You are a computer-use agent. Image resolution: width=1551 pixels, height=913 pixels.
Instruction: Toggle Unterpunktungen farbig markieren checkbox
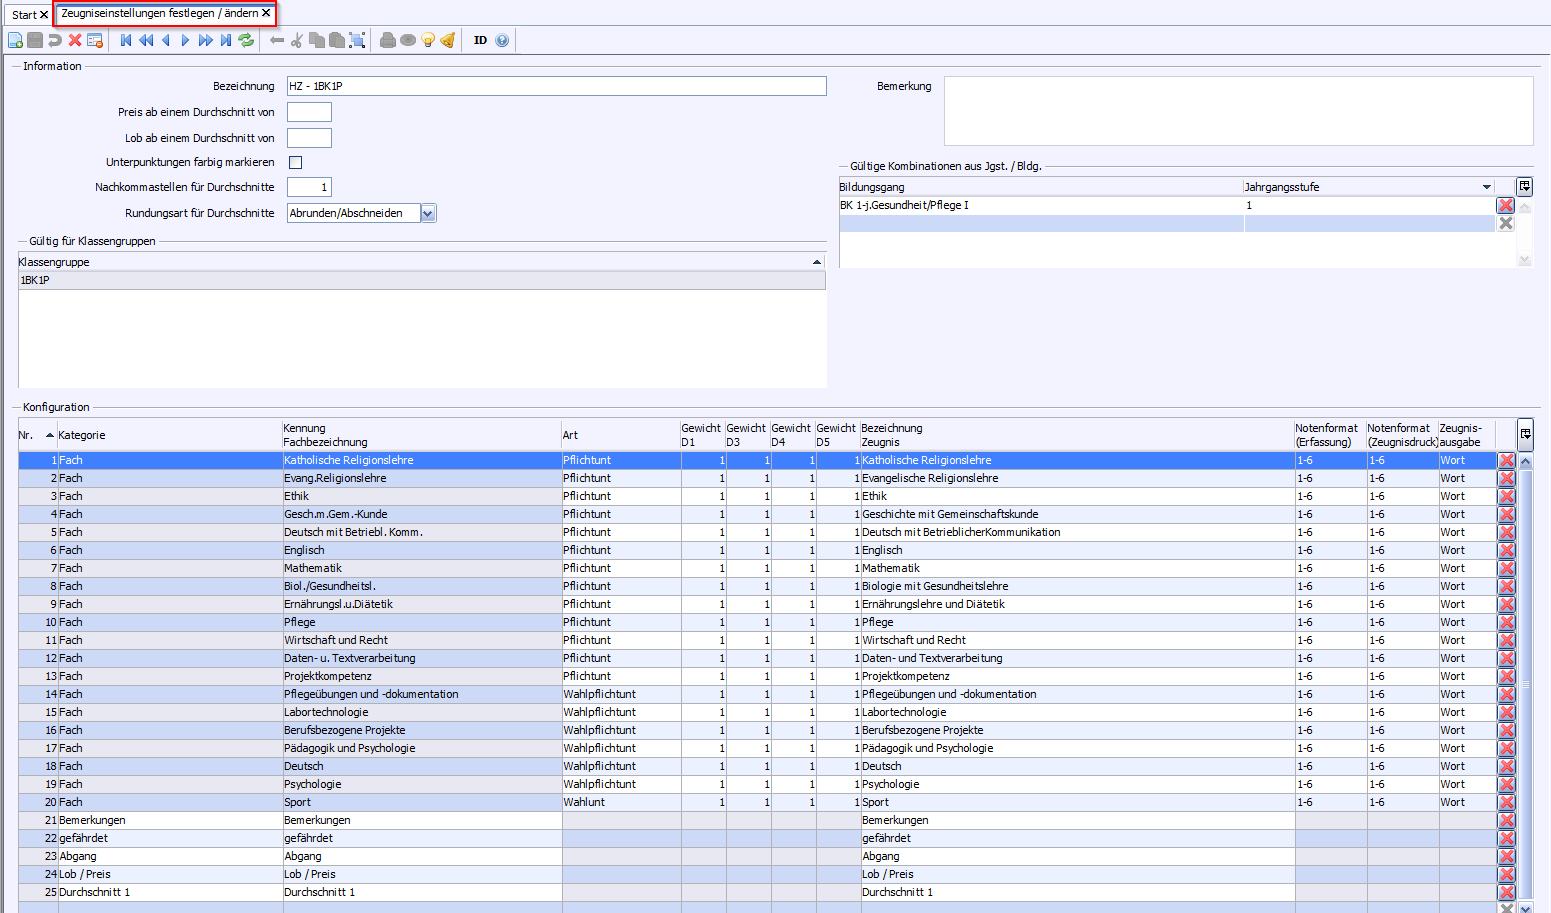295,162
